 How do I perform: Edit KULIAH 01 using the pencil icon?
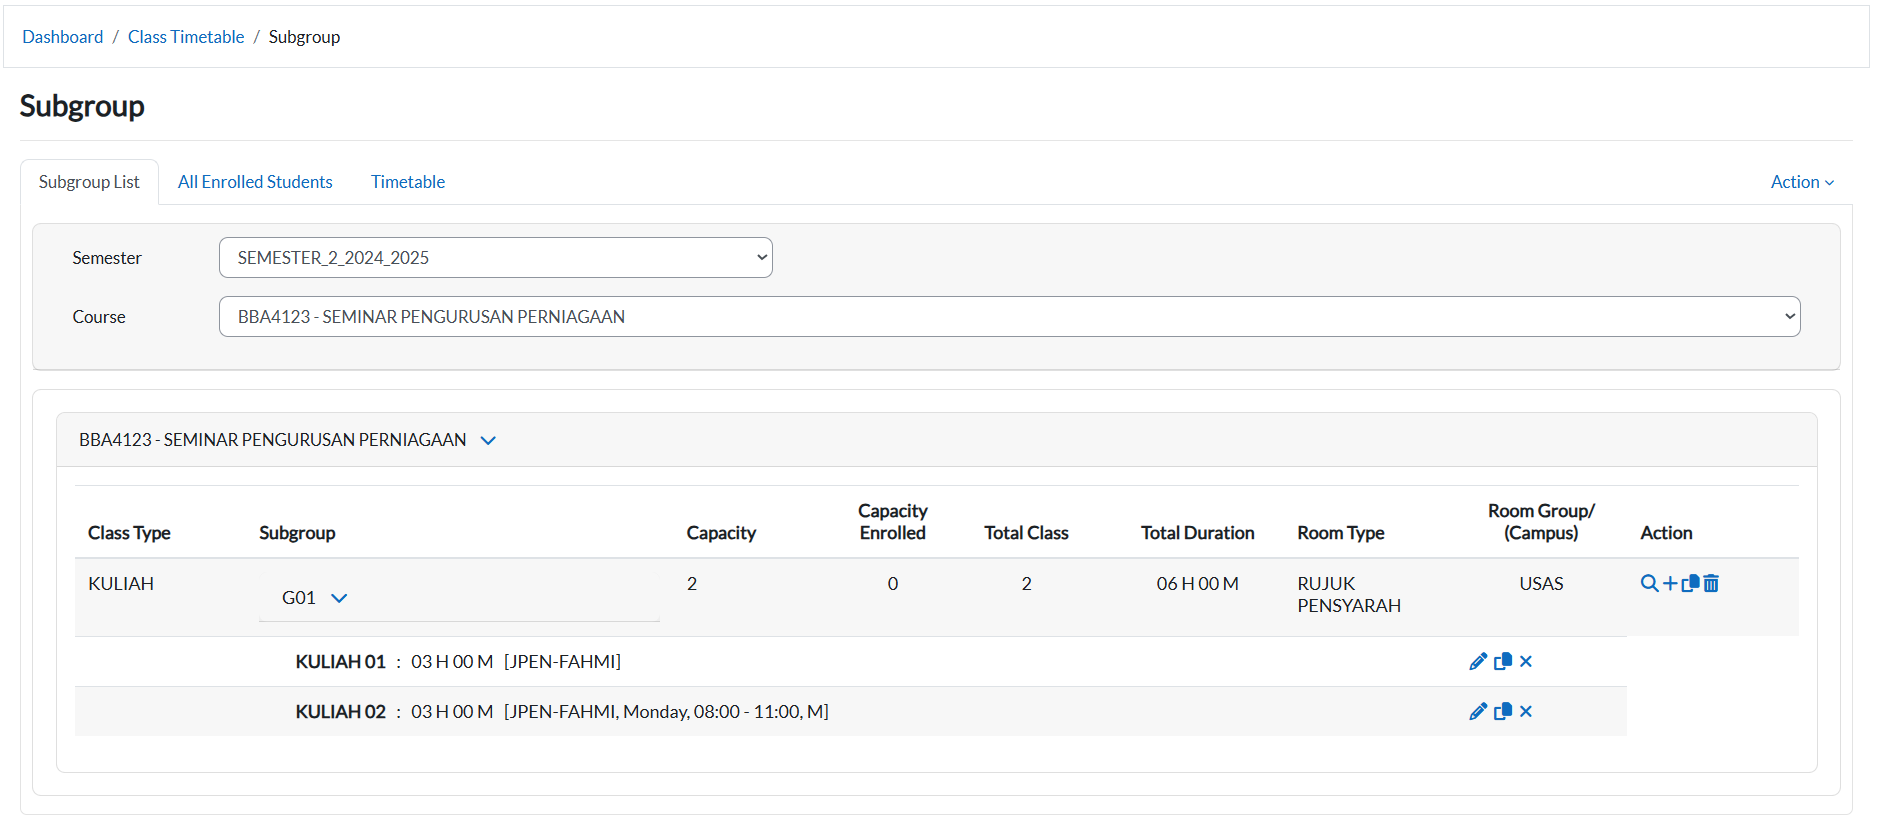[x=1478, y=661]
